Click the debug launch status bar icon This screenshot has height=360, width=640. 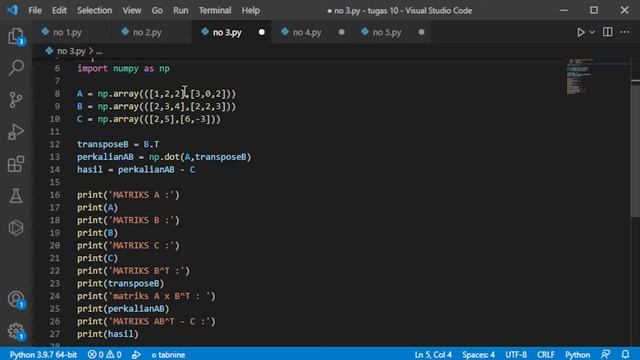136,355
